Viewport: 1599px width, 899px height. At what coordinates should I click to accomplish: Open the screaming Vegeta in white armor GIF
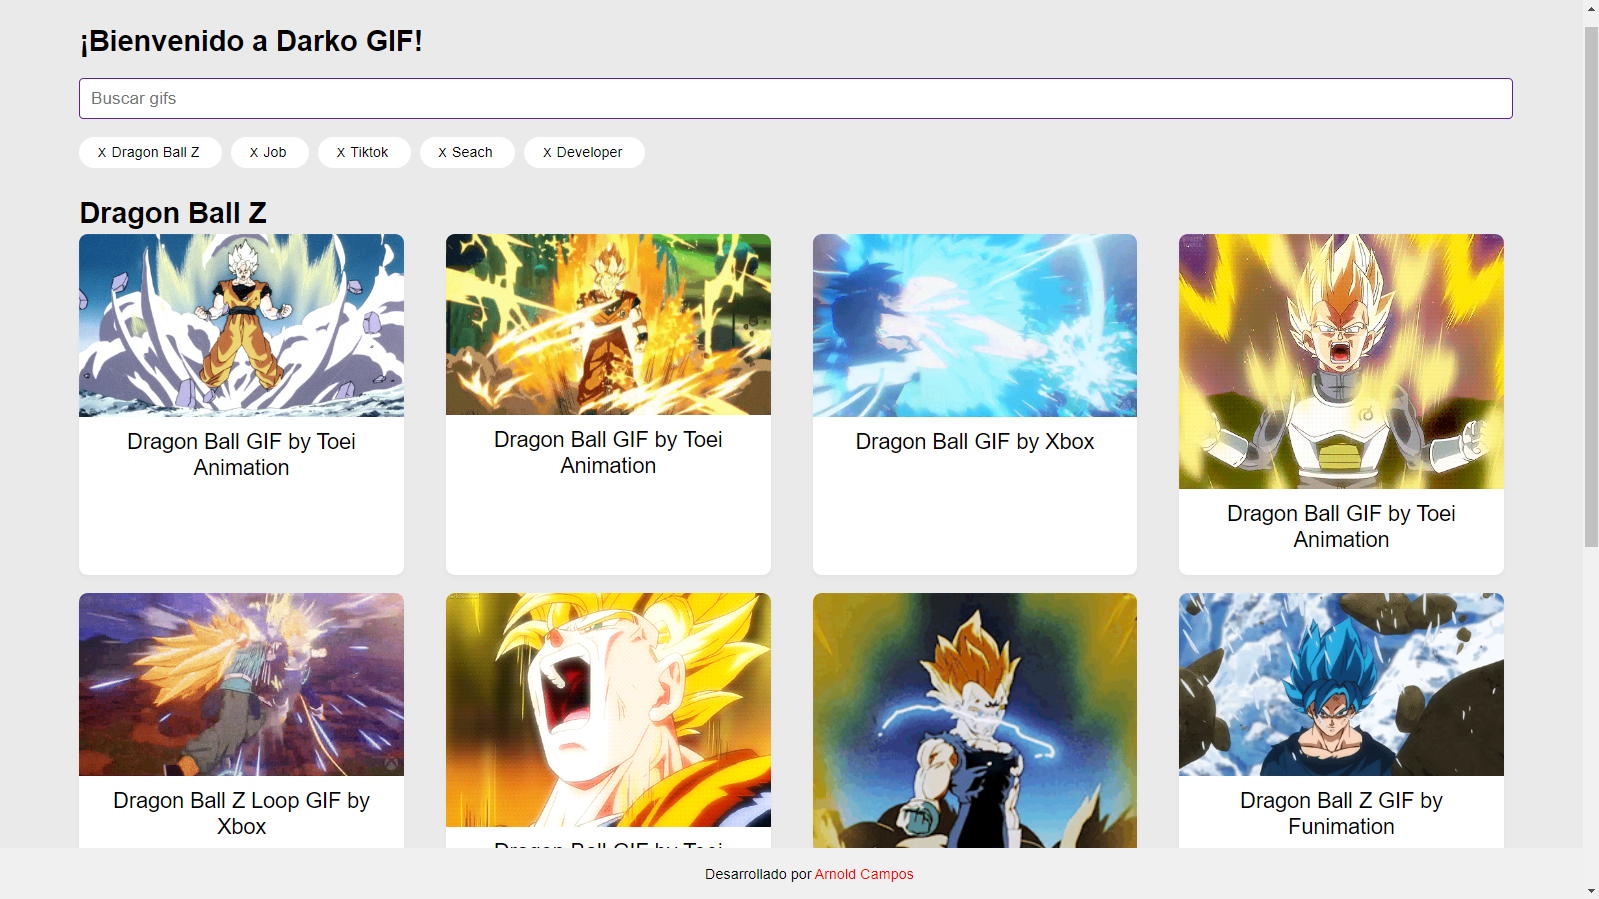tap(1341, 361)
